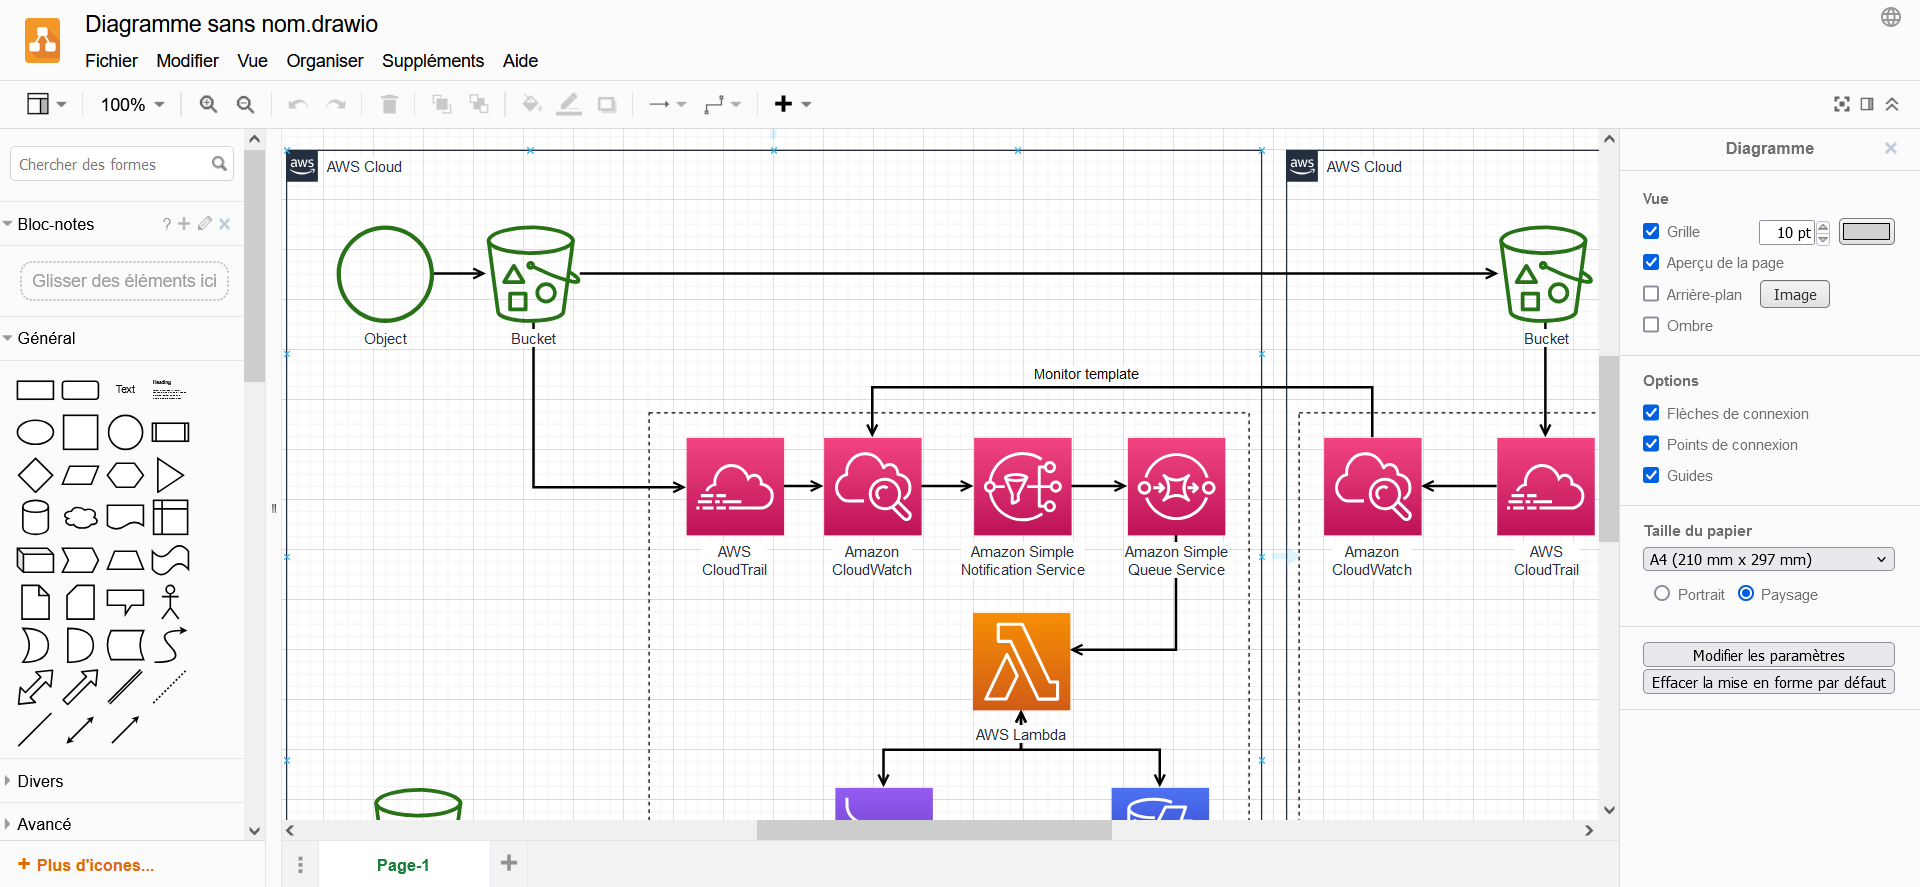The height and width of the screenshot is (887, 1920).
Task: Select the Amazon Simple Notification Service icon
Action: click(1022, 487)
